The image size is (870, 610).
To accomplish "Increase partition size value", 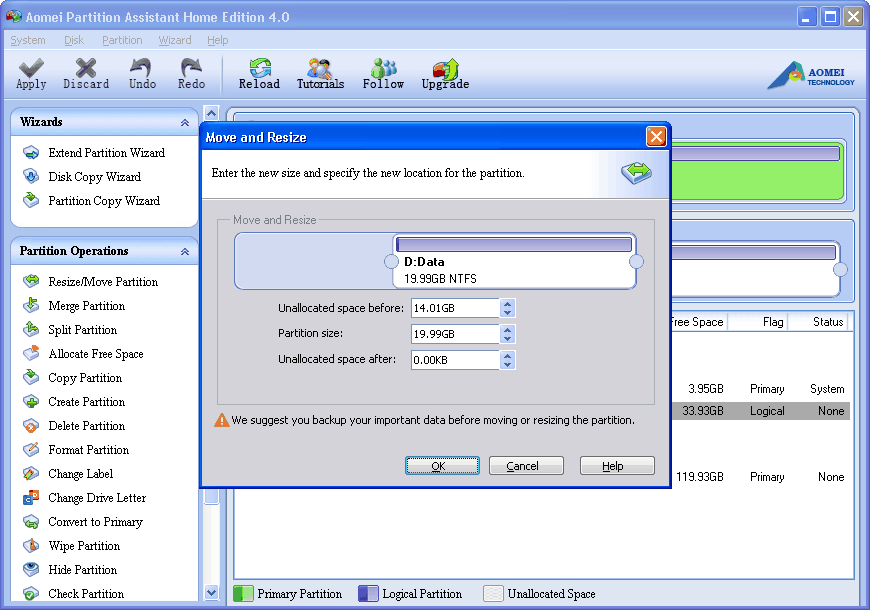I will (x=507, y=330).
